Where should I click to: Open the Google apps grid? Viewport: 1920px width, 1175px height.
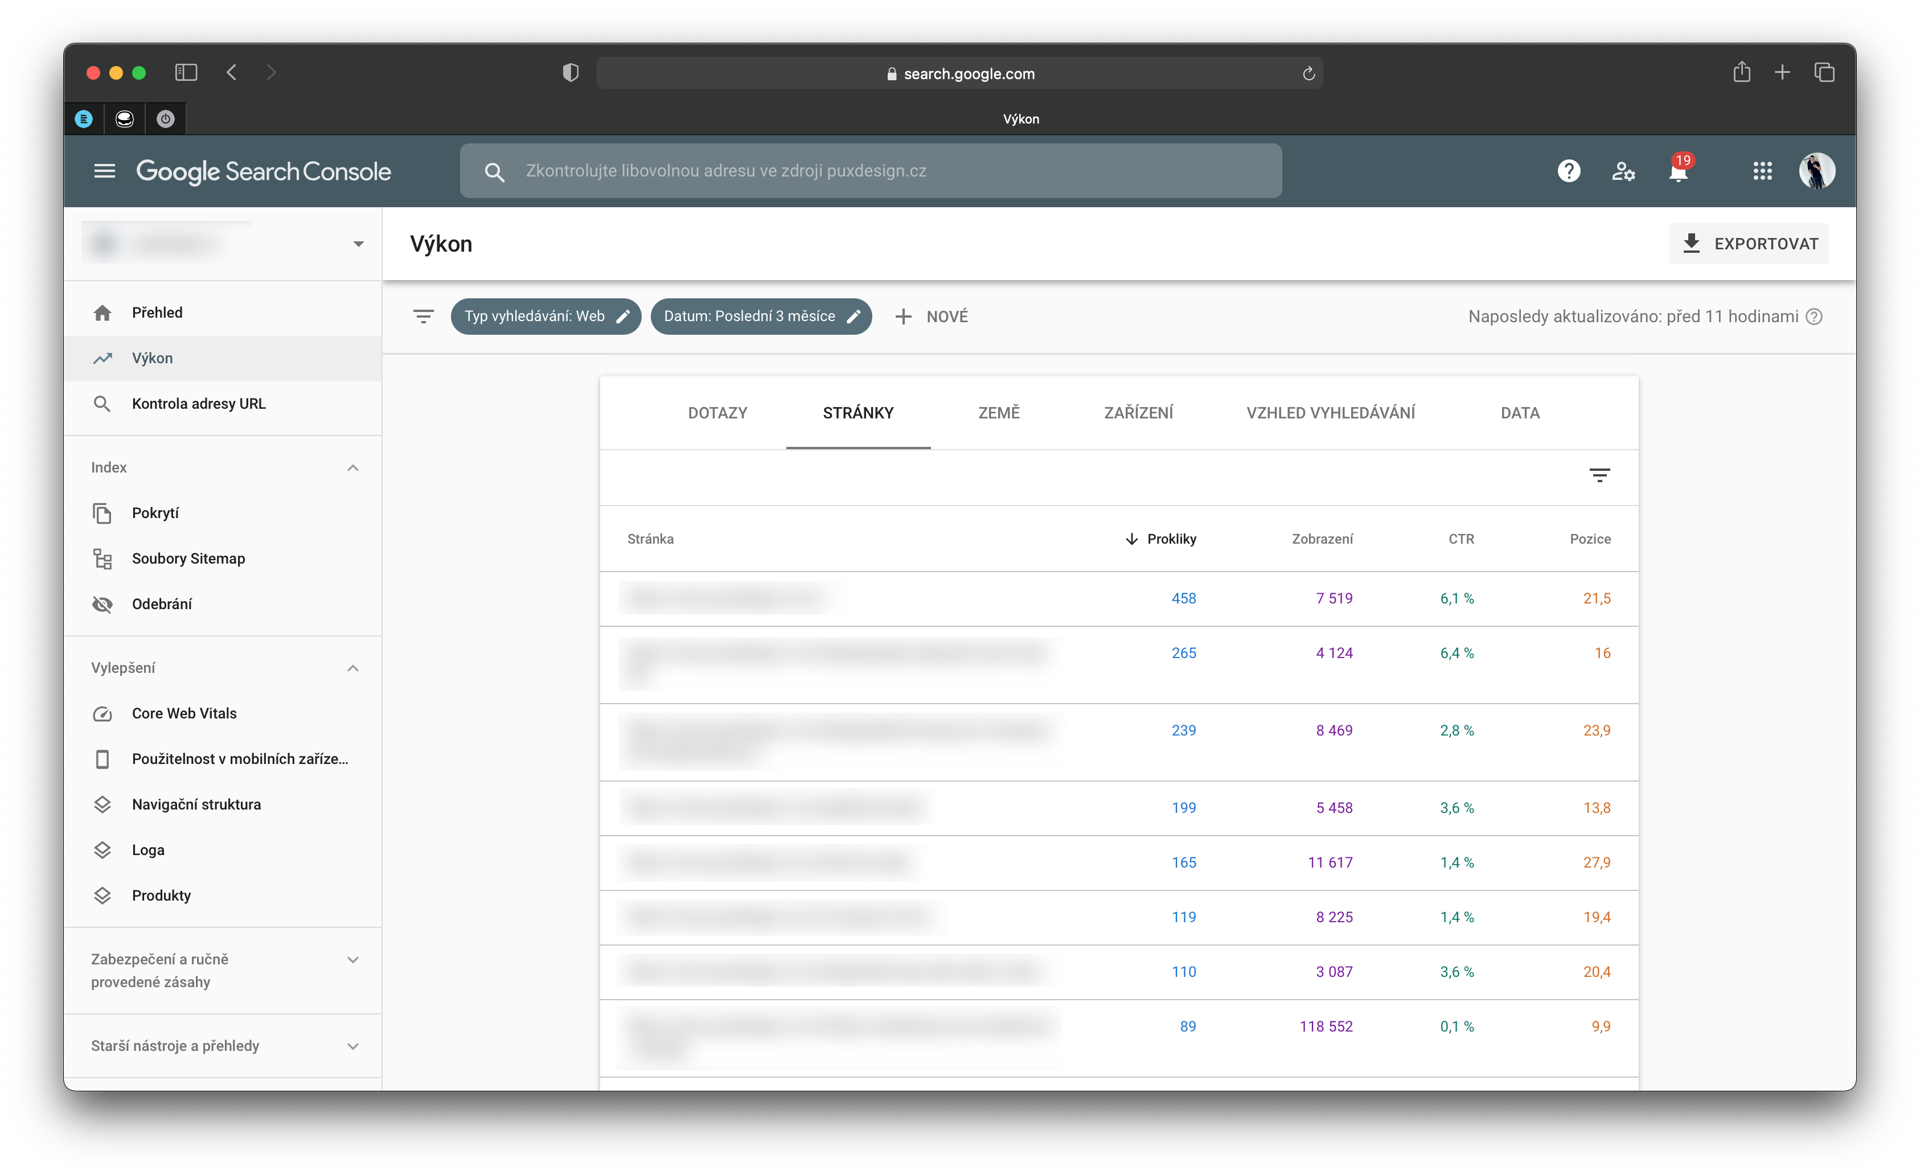[x=1762, y=171]
